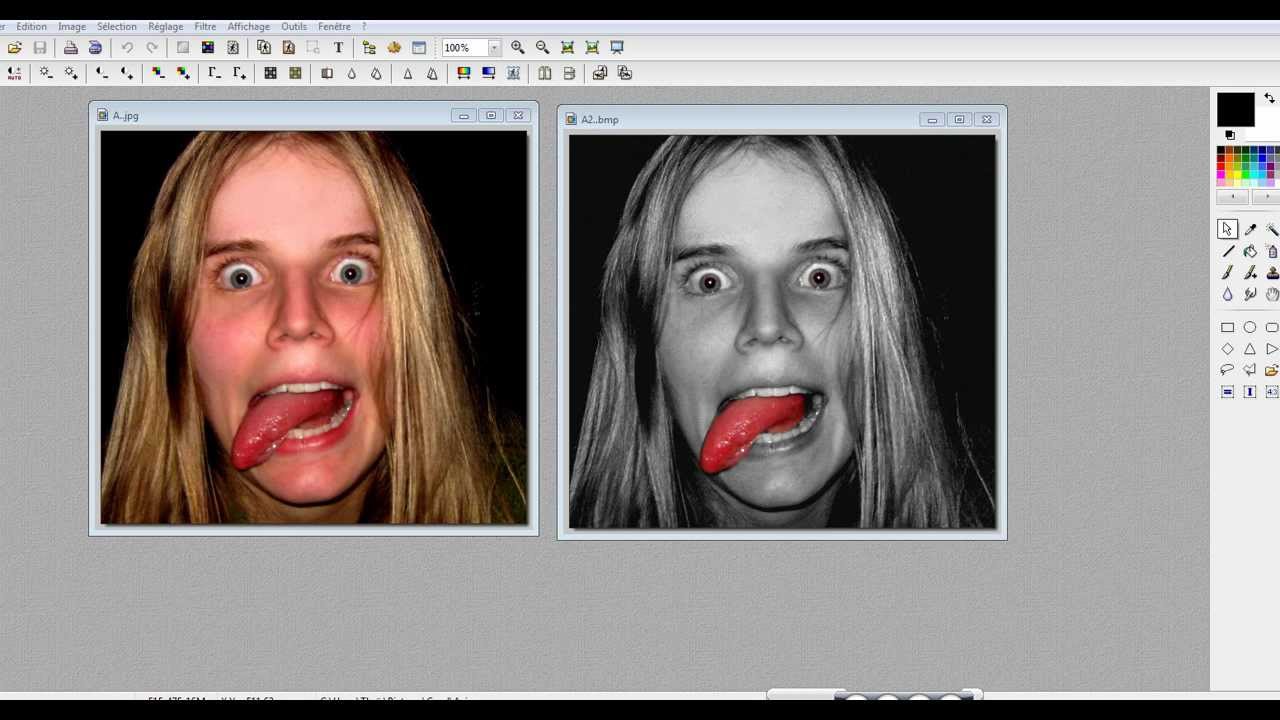Click the Contrast minus icon
This screenshot has width=1280, height=720.
coord(102,73)
